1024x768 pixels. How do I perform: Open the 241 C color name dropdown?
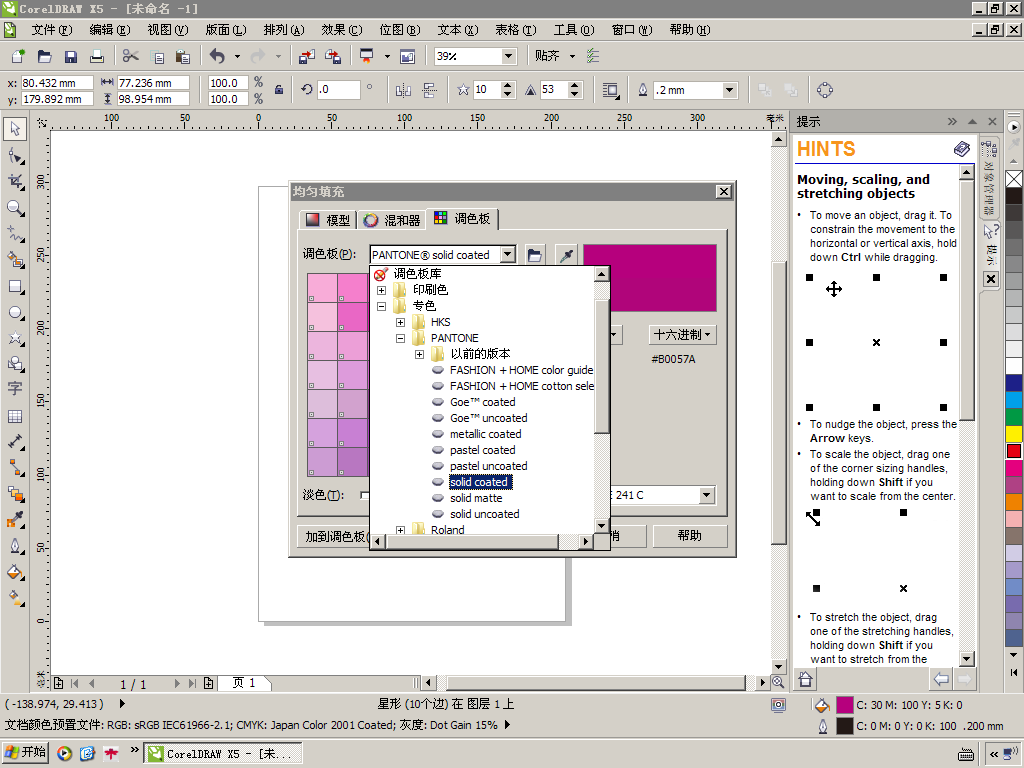click(706, 495)
